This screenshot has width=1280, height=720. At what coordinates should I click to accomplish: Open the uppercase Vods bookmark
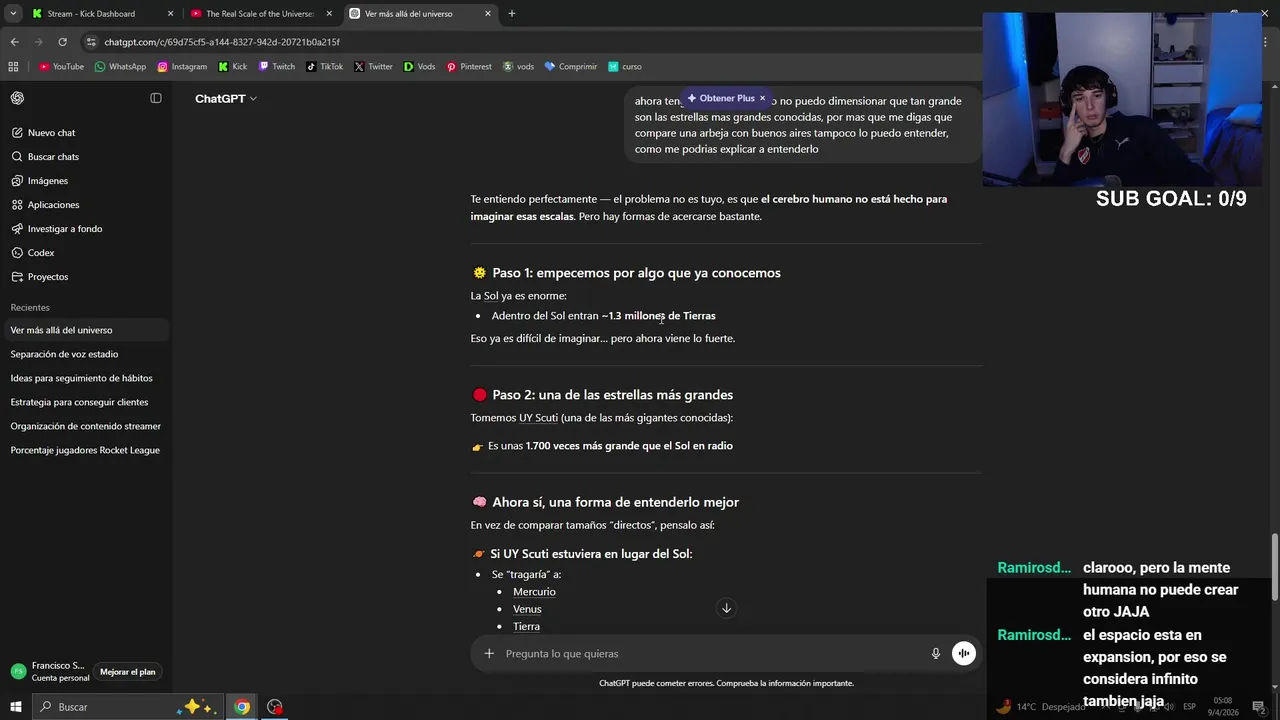pyautogui.click(x=420, y=67)
